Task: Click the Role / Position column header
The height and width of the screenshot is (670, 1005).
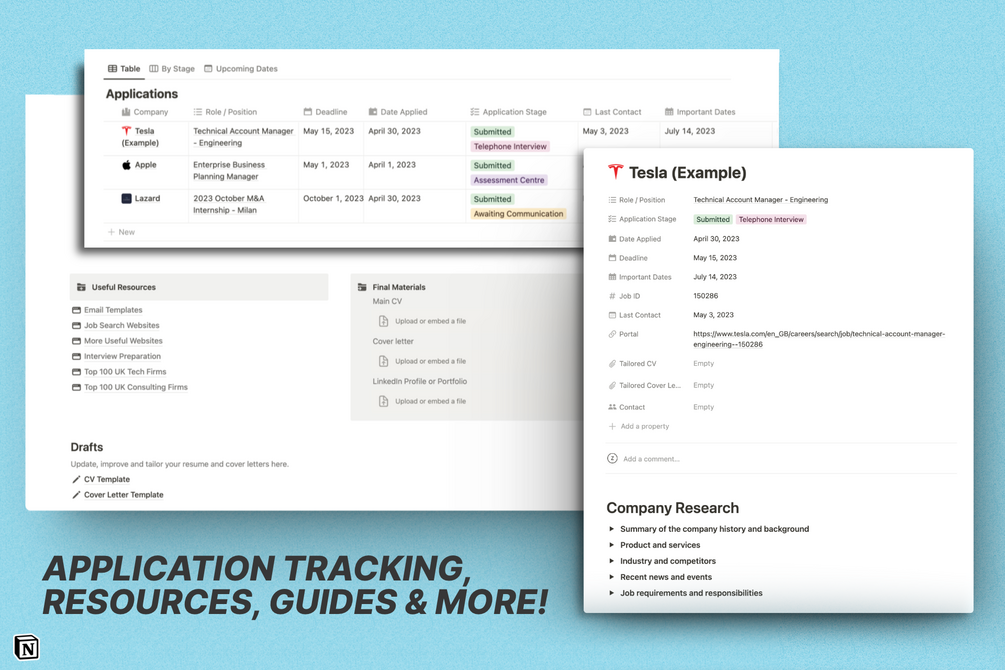Action: (x=225, y=112)
